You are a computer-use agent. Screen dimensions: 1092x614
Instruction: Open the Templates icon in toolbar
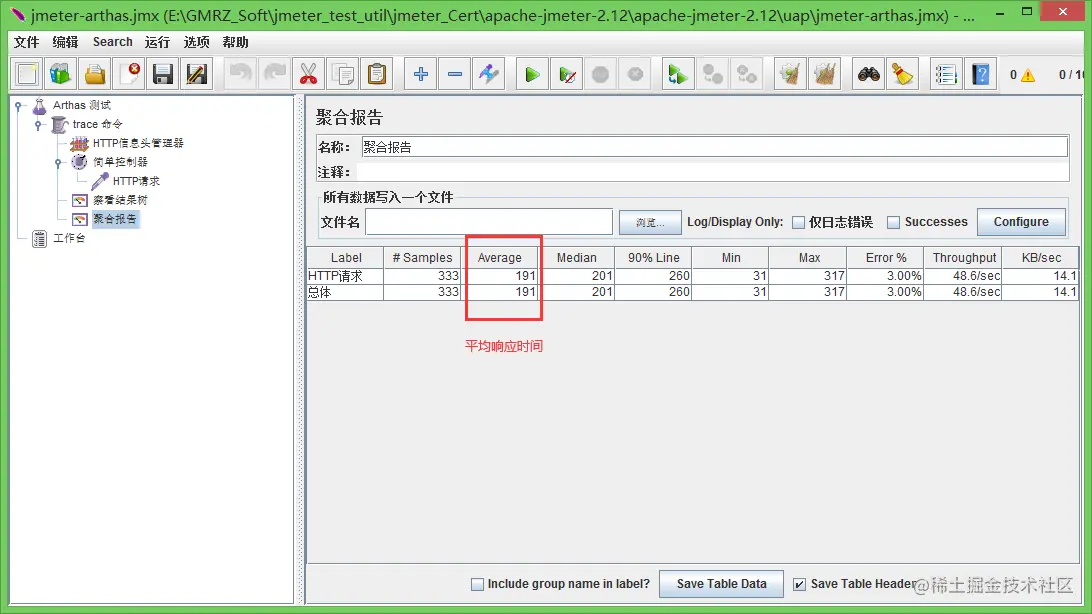pyautogui.click(x=61, y=74)
